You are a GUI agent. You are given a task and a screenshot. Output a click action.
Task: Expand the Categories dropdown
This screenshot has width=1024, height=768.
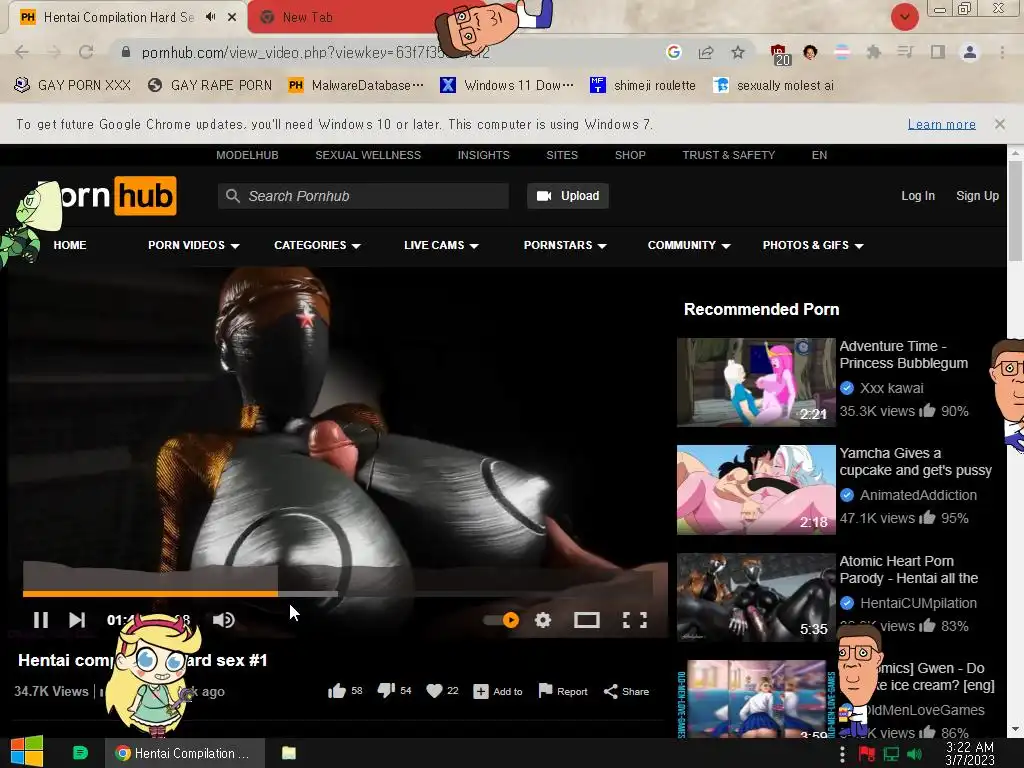[317, 246]
